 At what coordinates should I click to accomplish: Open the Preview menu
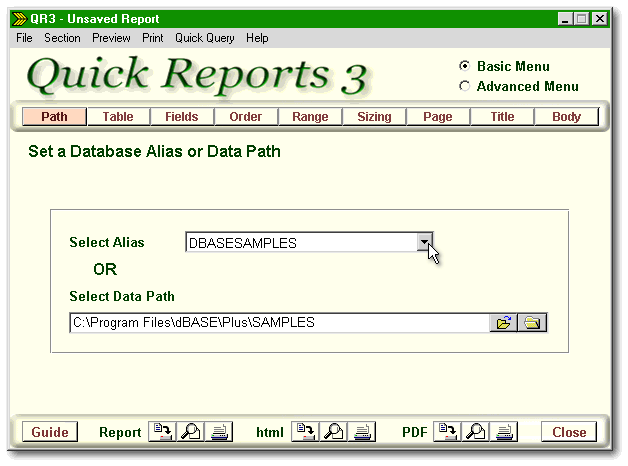(x=111, y=38)
